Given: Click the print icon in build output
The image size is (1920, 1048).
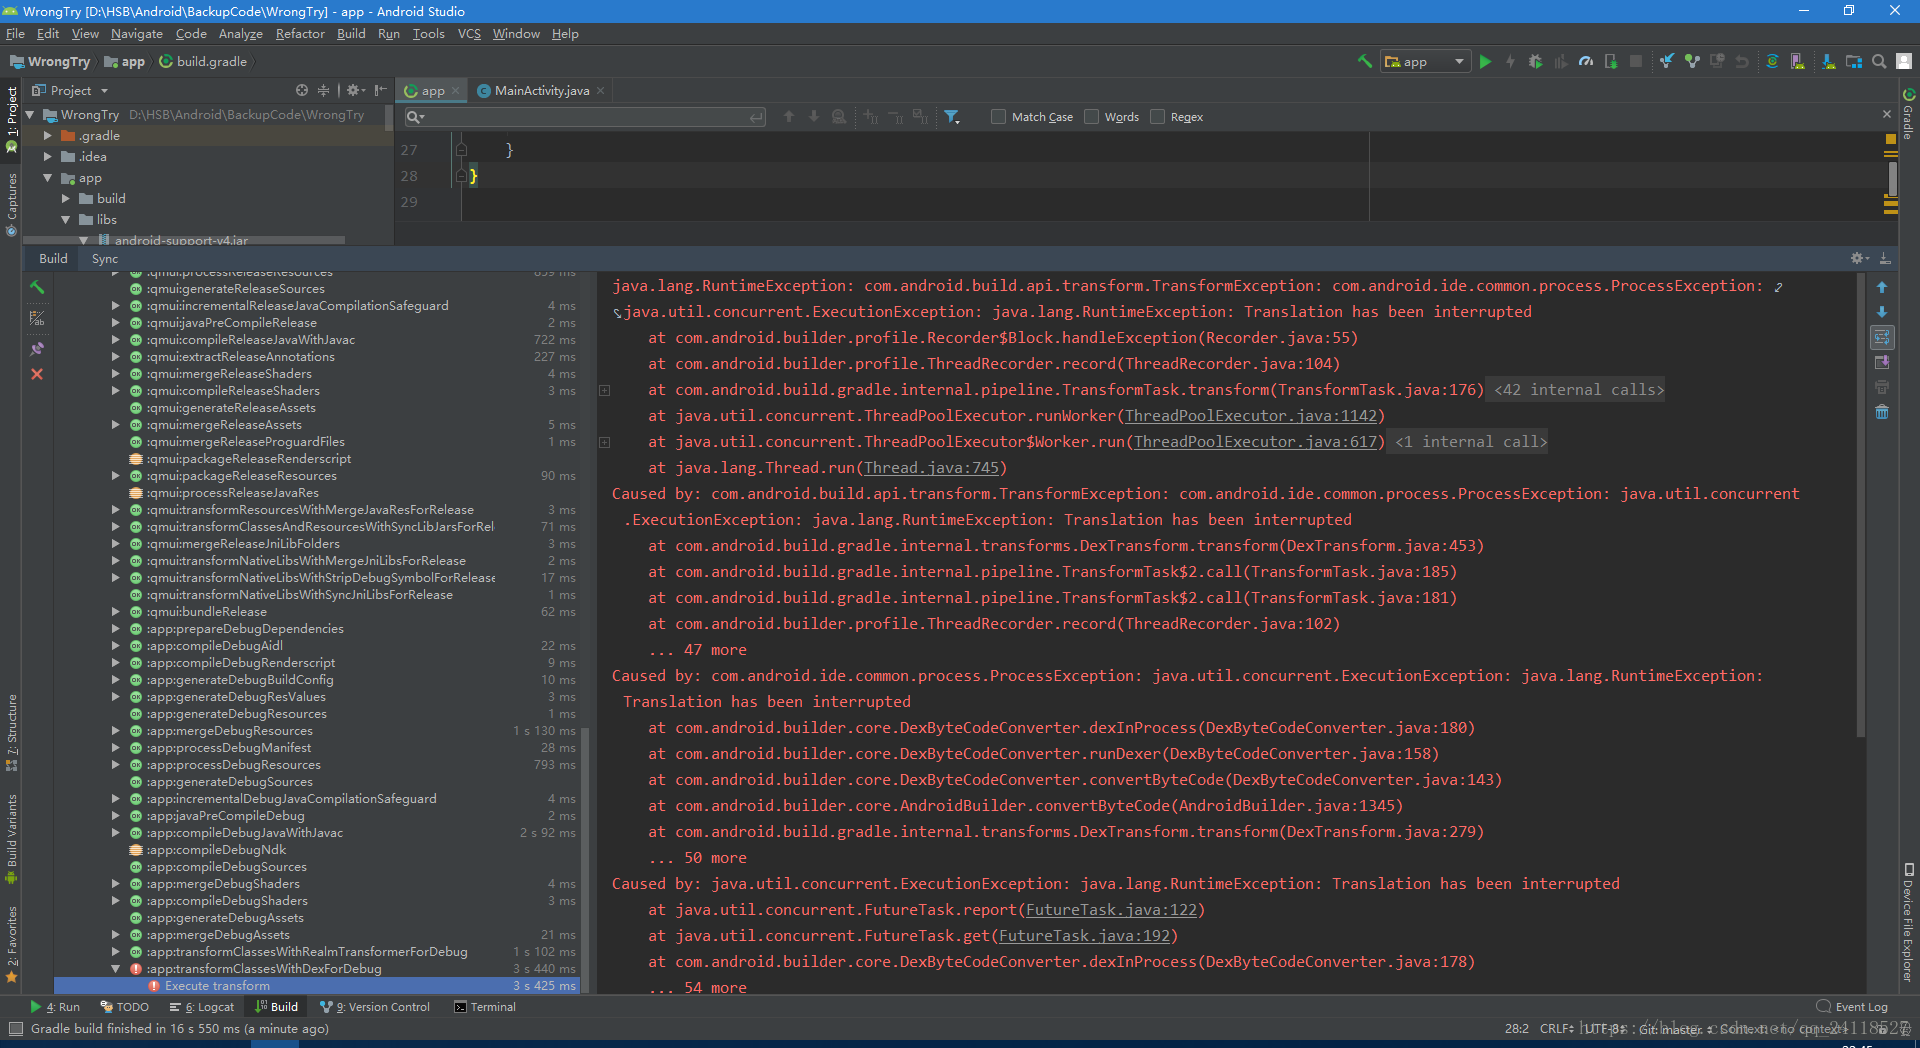Looking at the screenshot, I should [1882, 387].
